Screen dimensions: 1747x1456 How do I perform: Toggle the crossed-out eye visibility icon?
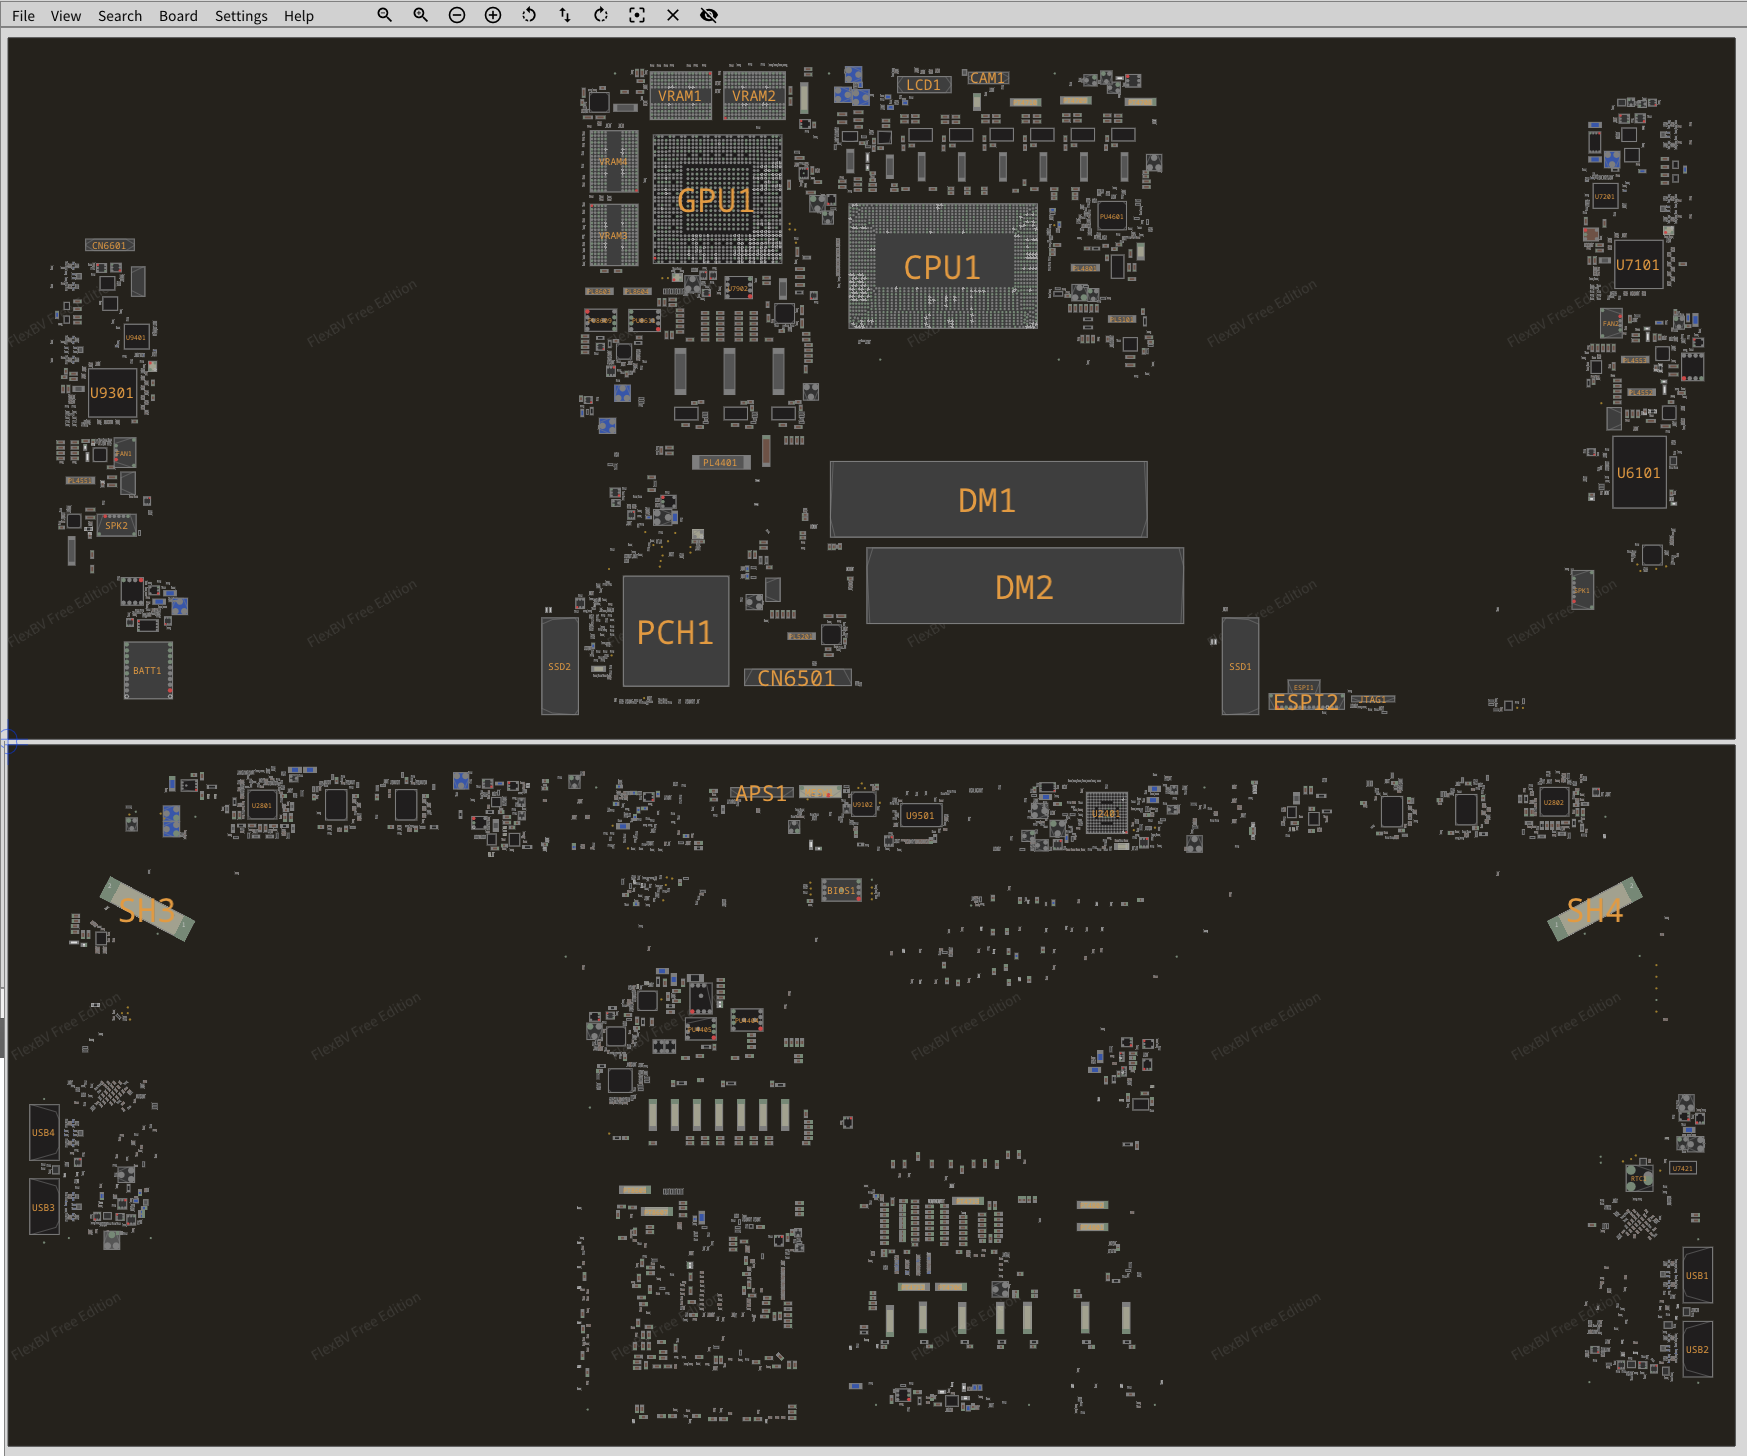pyautogui.click(x=709, y=15)
